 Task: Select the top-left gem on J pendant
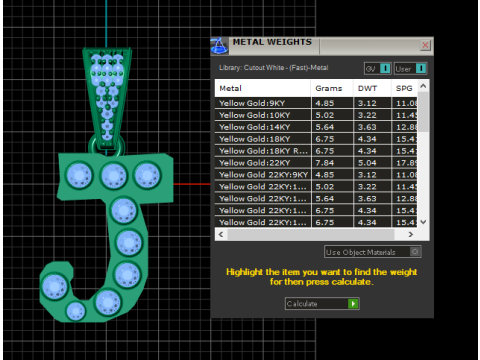coord(79,175)
